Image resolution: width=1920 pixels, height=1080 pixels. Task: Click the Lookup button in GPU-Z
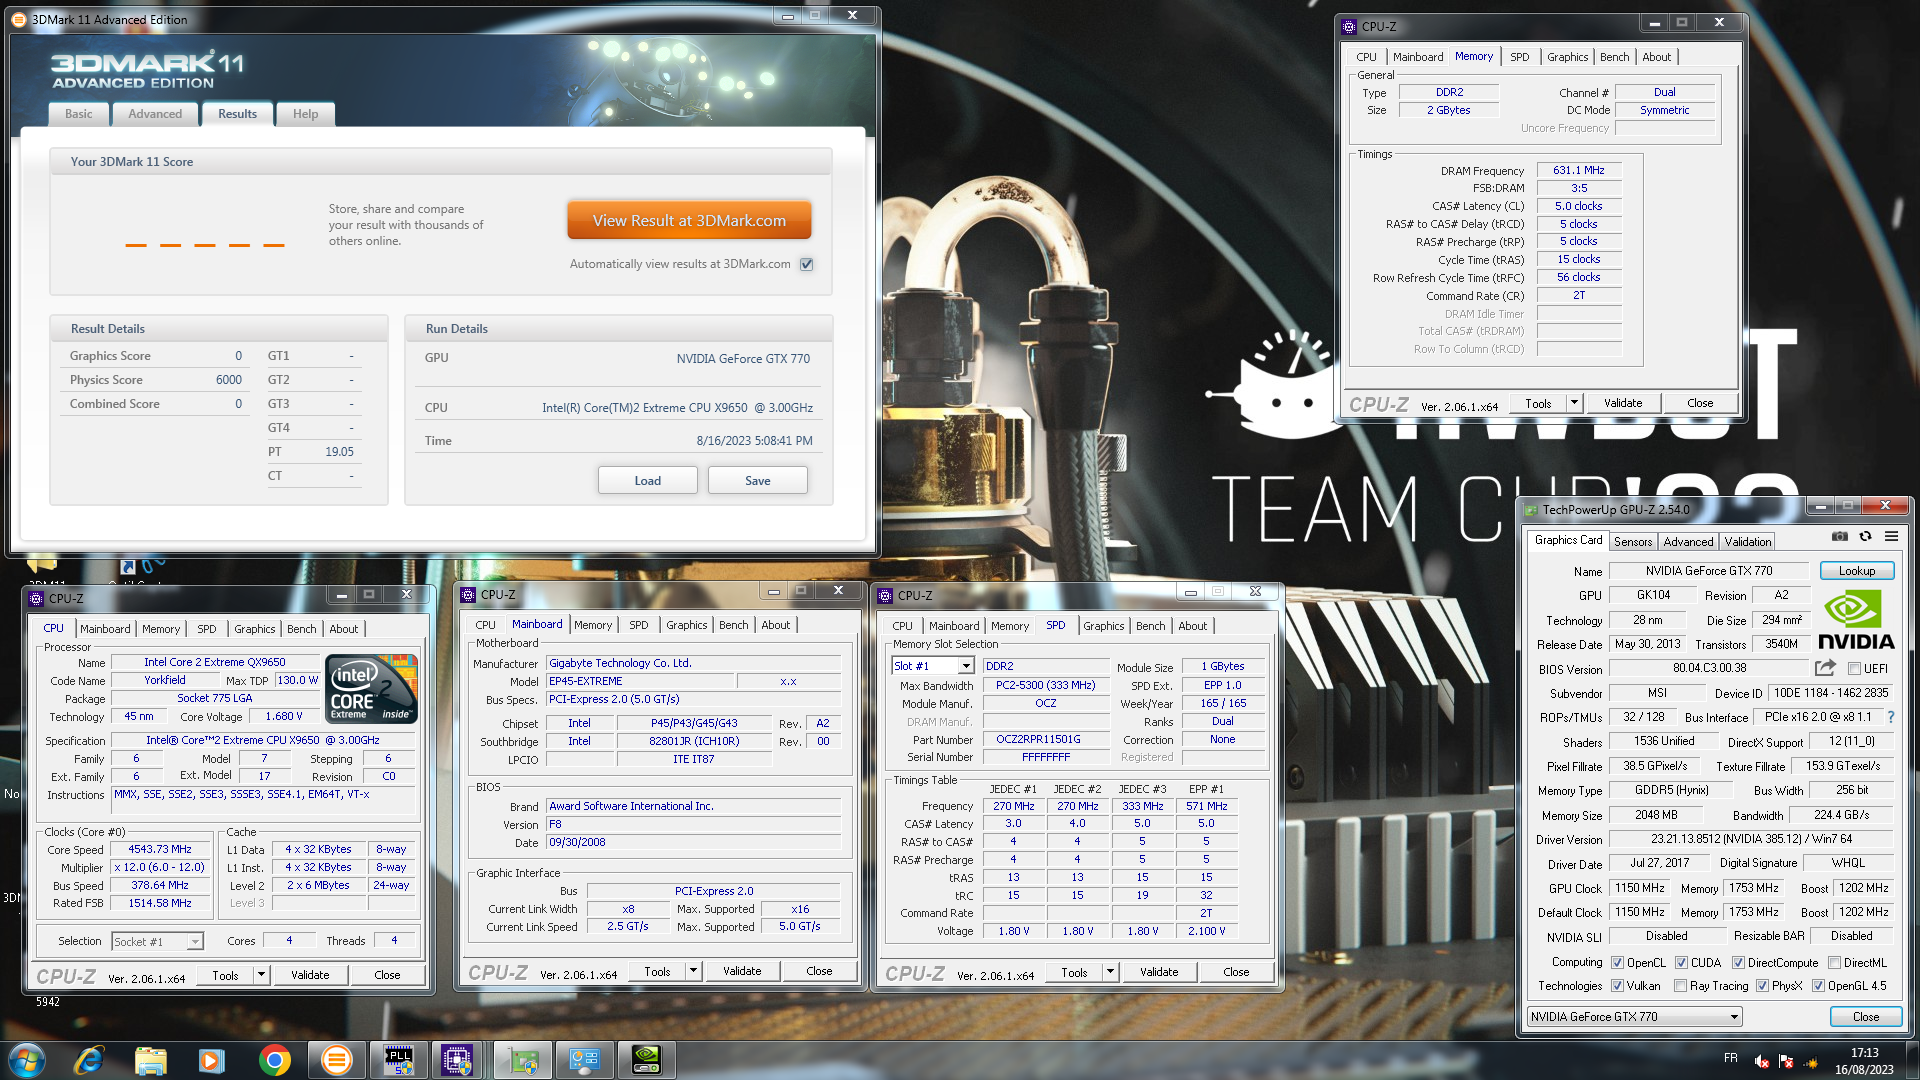click(1857, 571)
